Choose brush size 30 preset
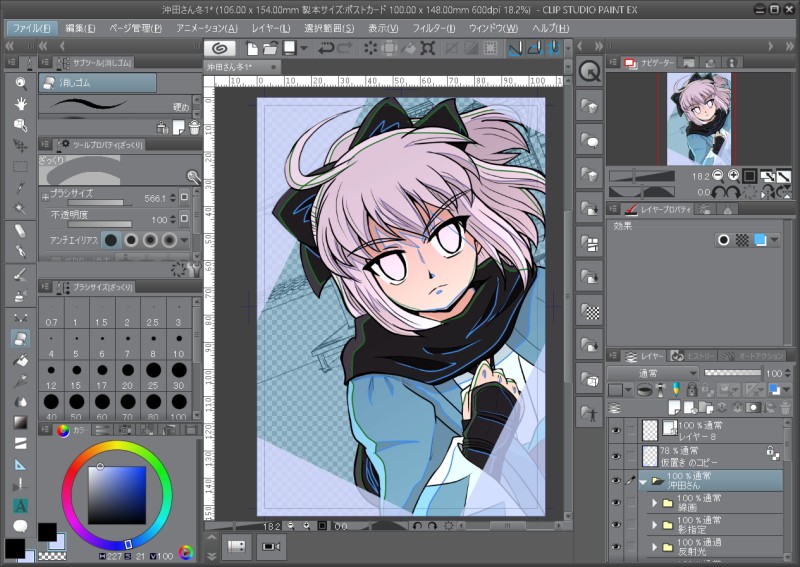 [179, 376]
